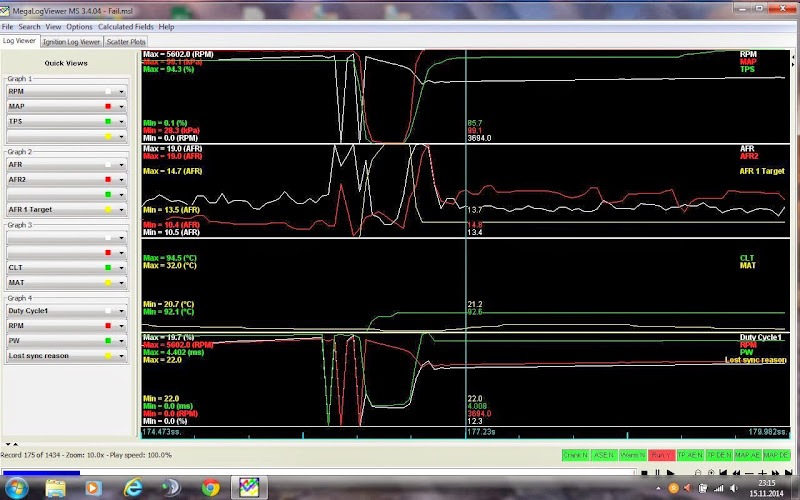Open the AFR 1 Target field dropdown

(66, 210)
